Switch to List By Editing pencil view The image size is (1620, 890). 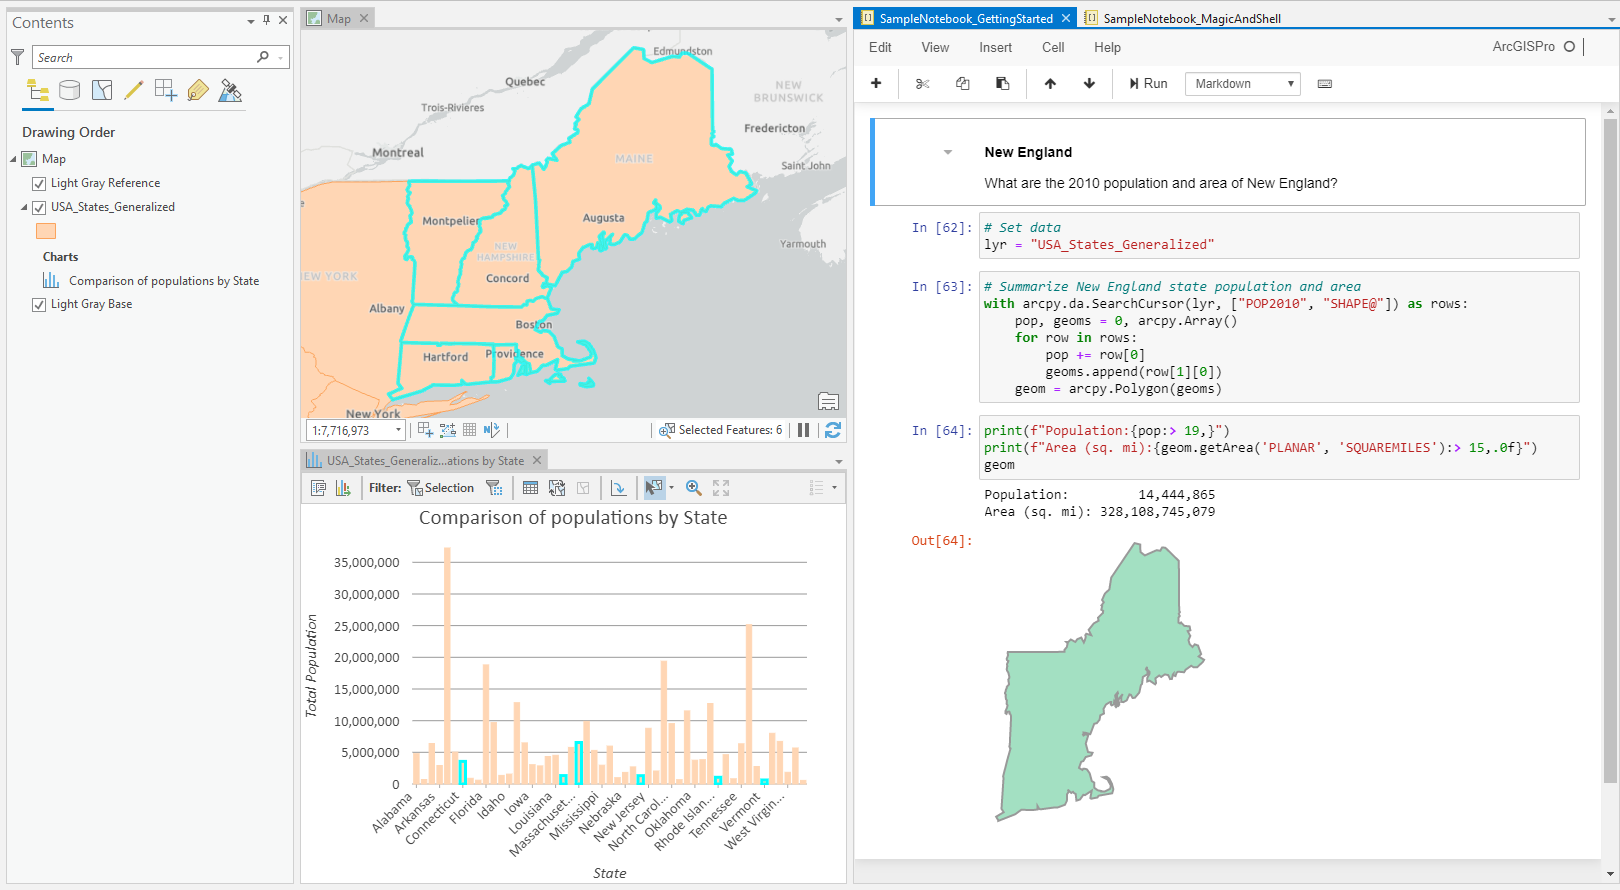point(134,91)
